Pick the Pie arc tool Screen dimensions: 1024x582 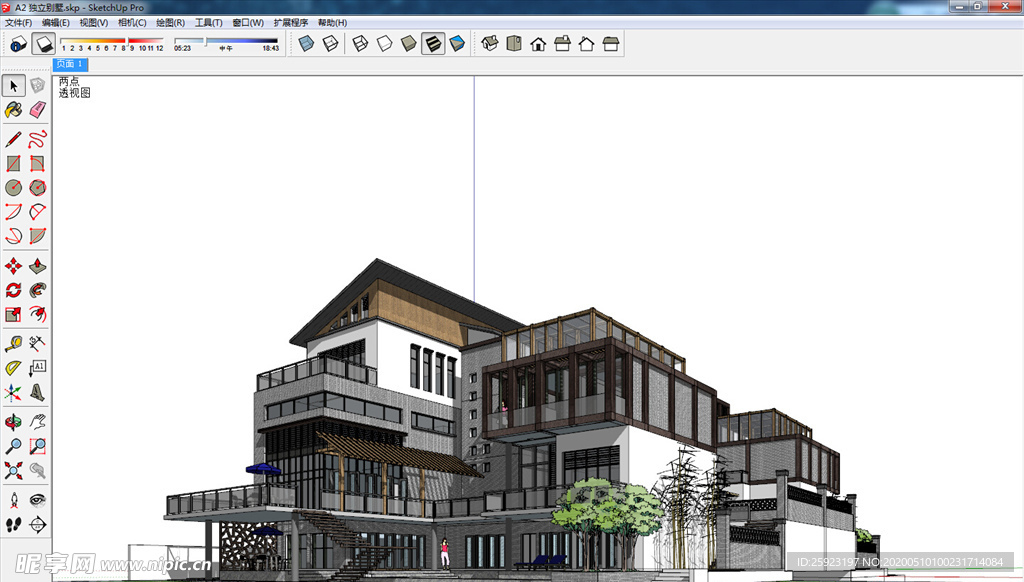[38, 212]
